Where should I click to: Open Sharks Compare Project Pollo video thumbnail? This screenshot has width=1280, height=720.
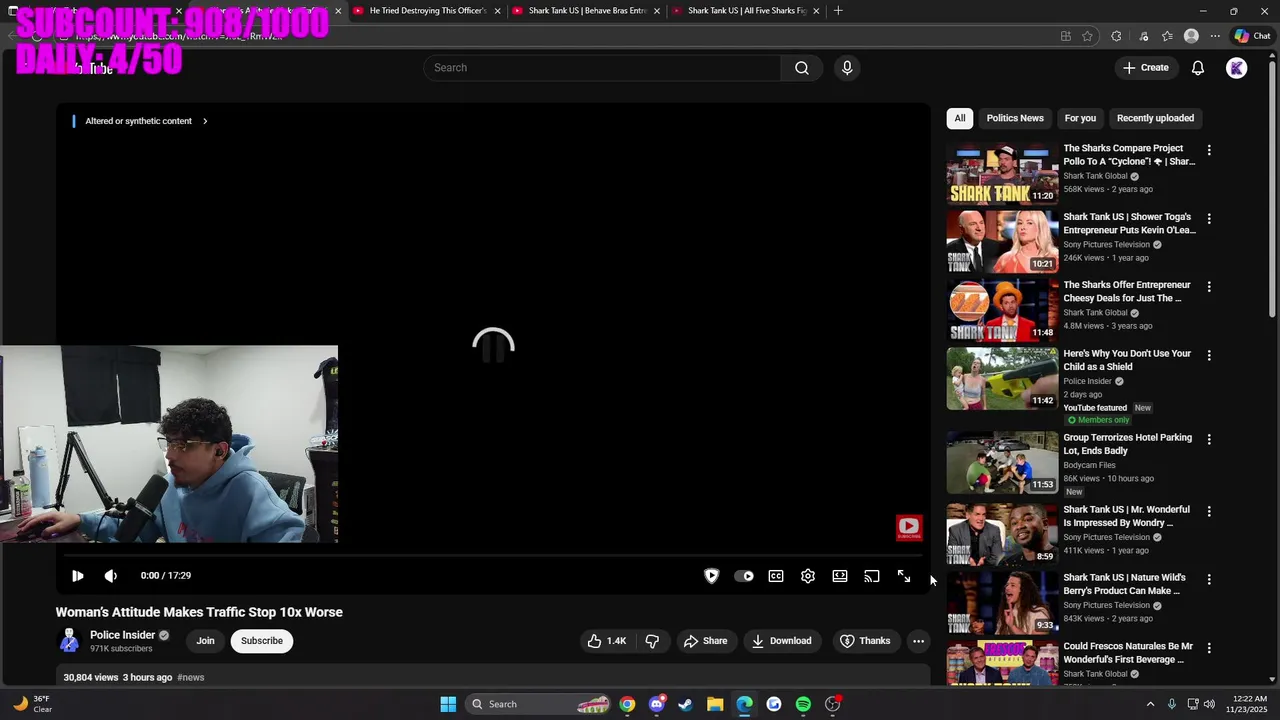pos(1002,174)
